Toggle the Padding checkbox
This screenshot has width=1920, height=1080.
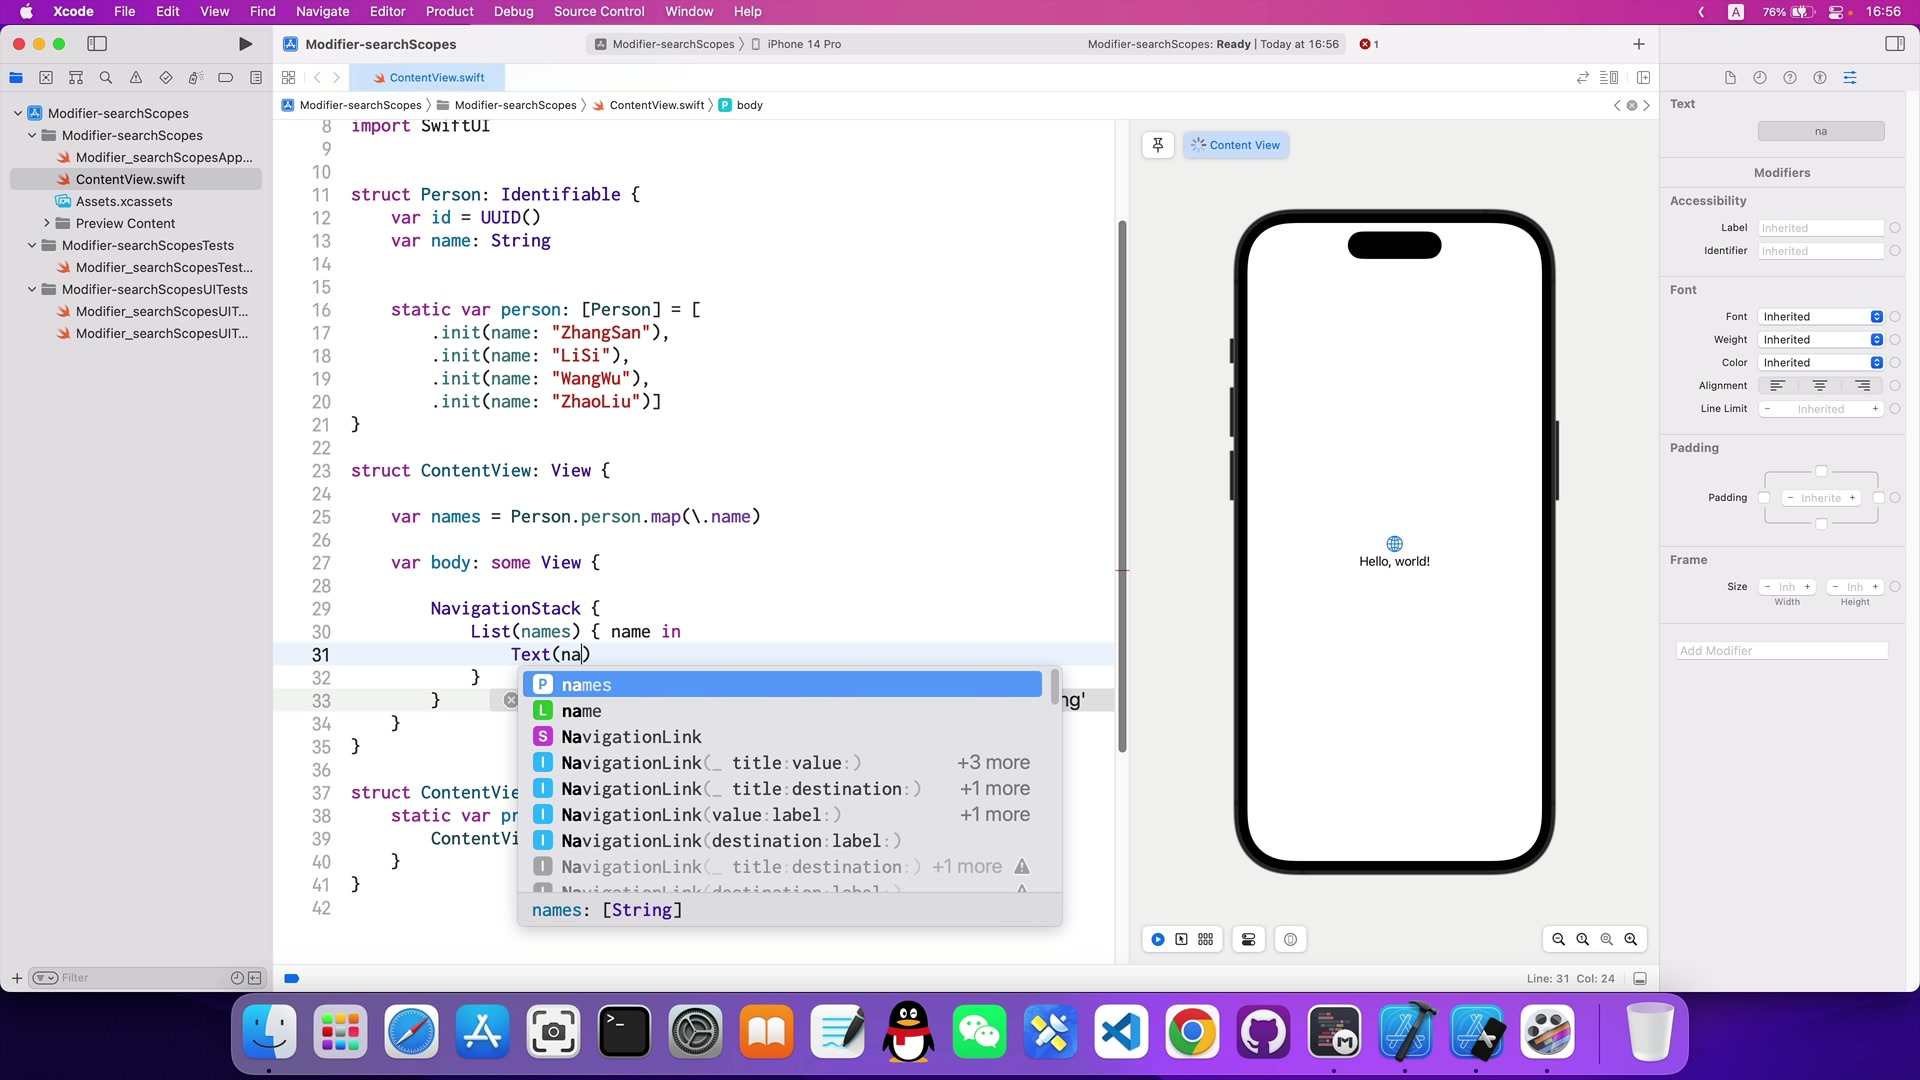coord(1764,498)
